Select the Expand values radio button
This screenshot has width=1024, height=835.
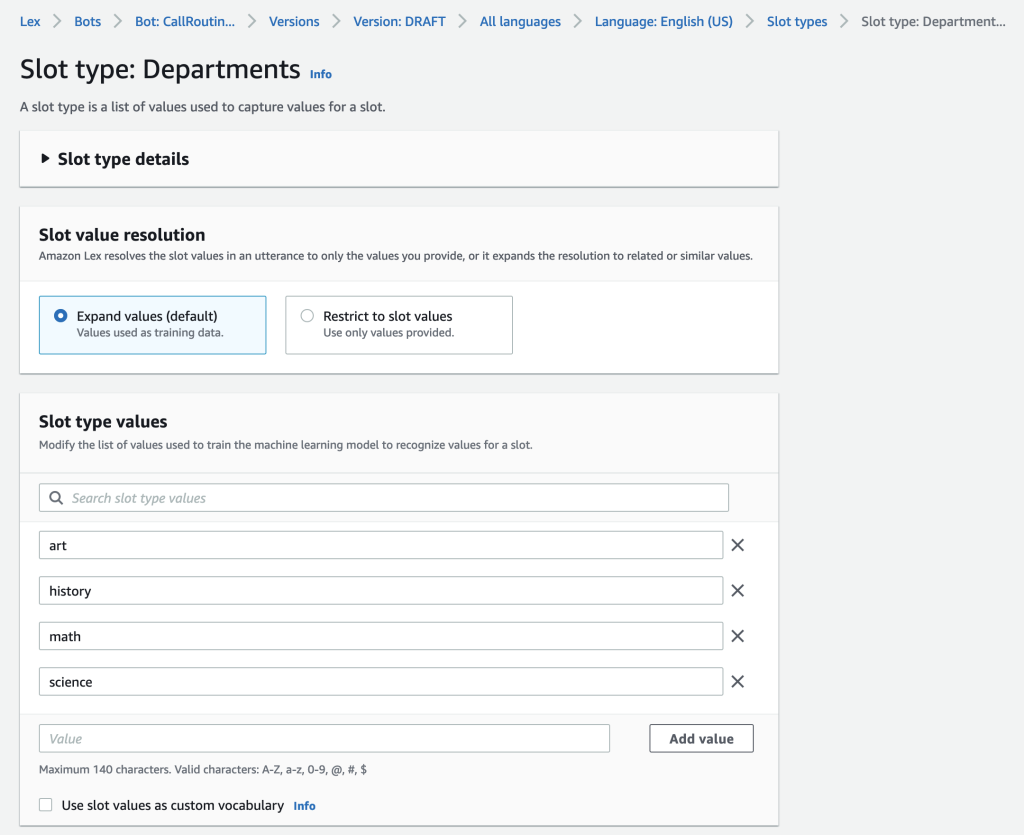pyautogui.click(x=60, y=314)
